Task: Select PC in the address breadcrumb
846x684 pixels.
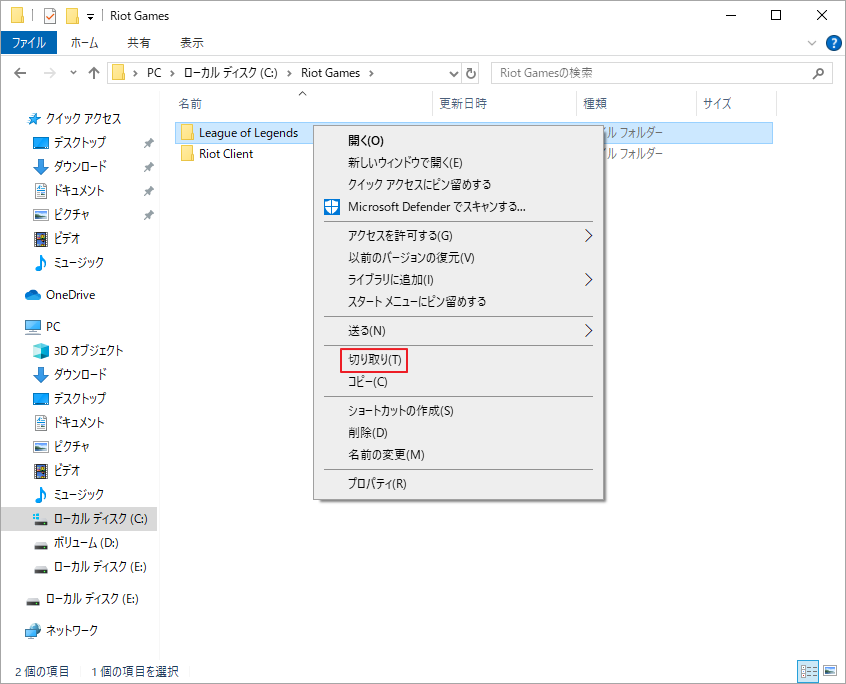Action: (x=154, y=73)
